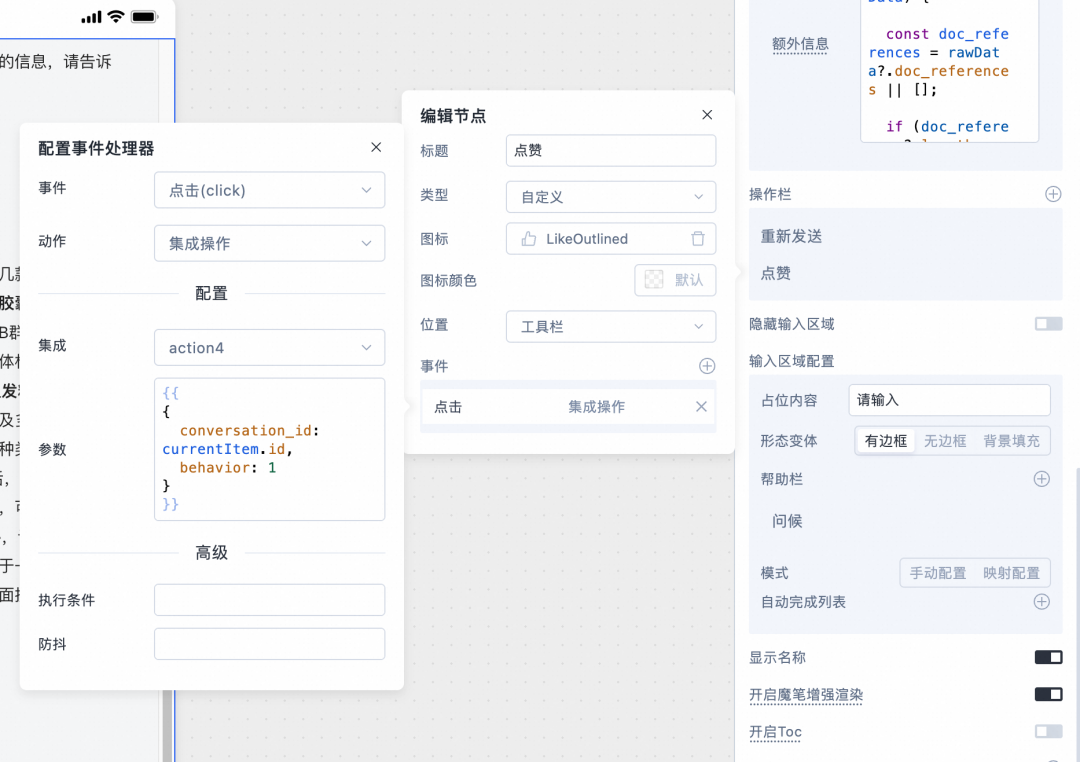Add a 帮助栏 entry with its plus icon
1080x762 pixels.
point(1042,479)
